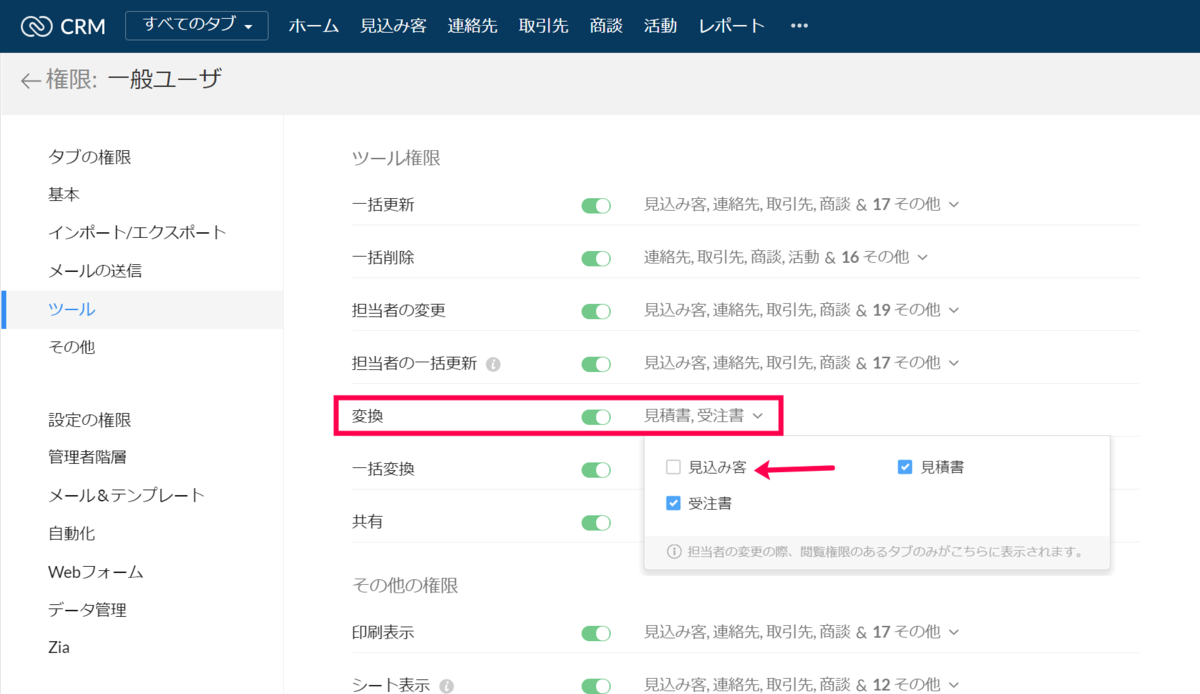Viewport: 1200px width, 694px height.
Task: Toggle the 一括変換 switch
Action: click(x=596, y=469)
